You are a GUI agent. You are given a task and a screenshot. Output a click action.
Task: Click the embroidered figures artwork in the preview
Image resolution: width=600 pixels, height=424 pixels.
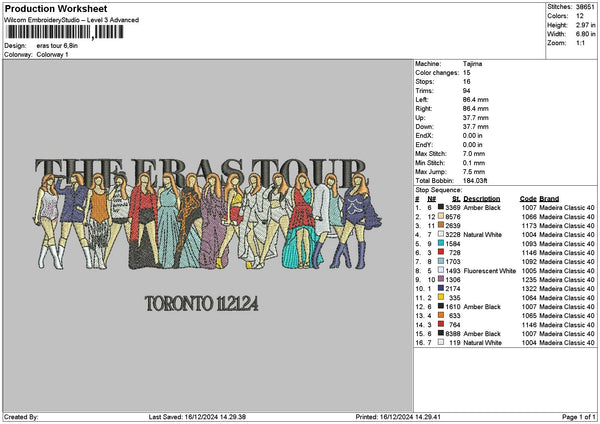point(207,221)
